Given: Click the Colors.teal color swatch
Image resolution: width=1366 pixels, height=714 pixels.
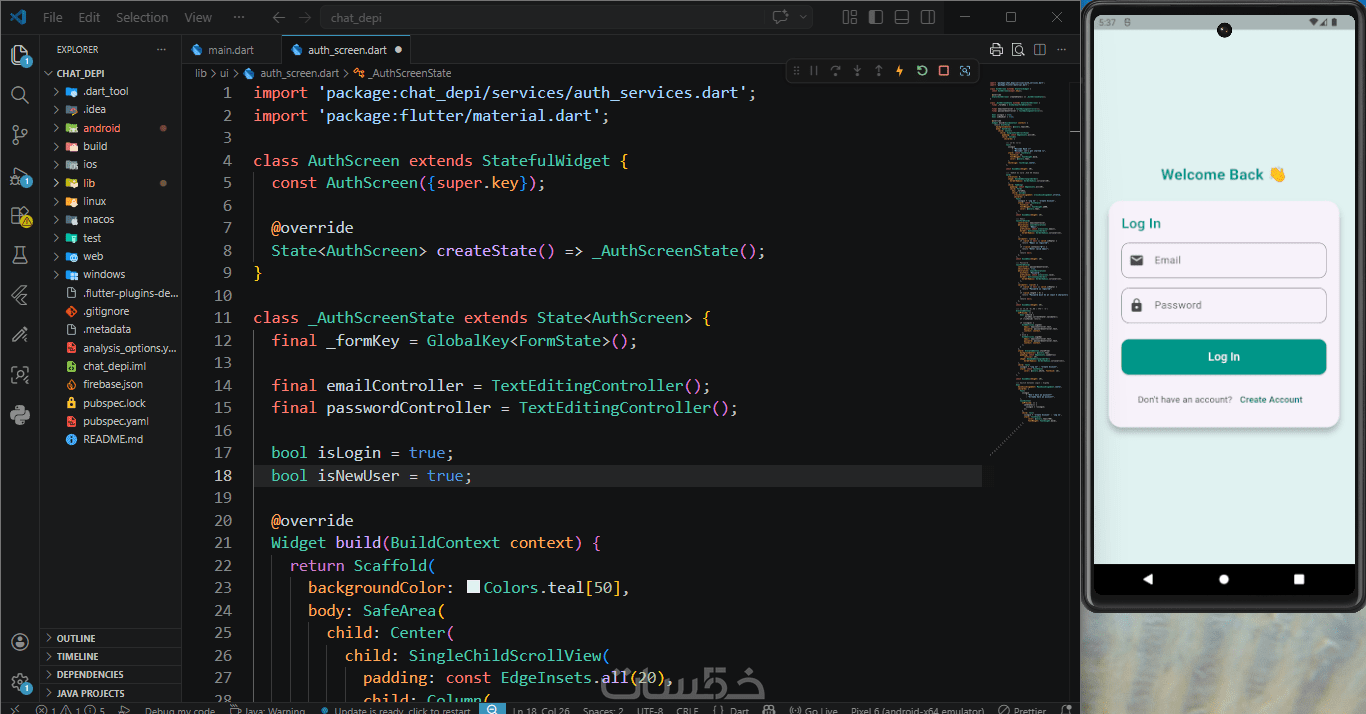Looking at the screenshot, I should coord(474,587).
